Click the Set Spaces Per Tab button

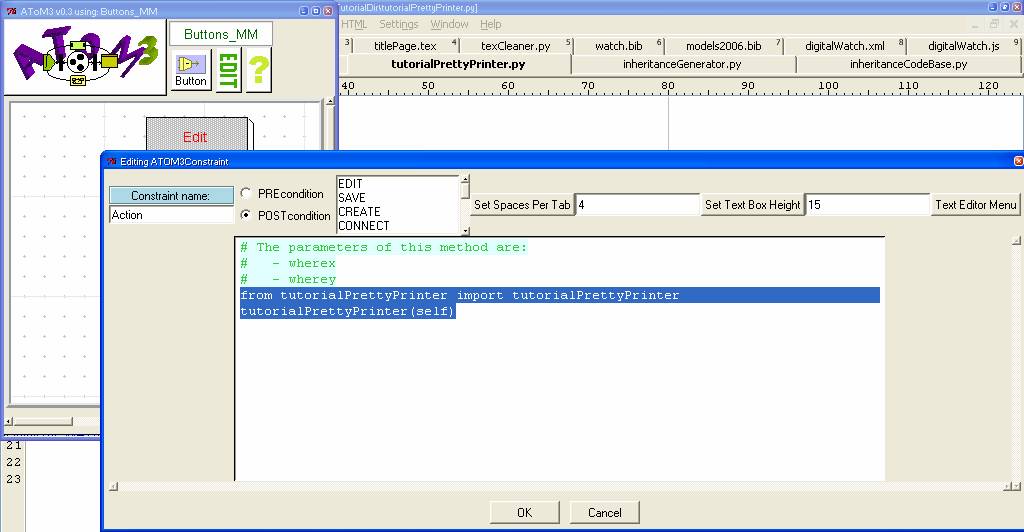click(522, 205)
